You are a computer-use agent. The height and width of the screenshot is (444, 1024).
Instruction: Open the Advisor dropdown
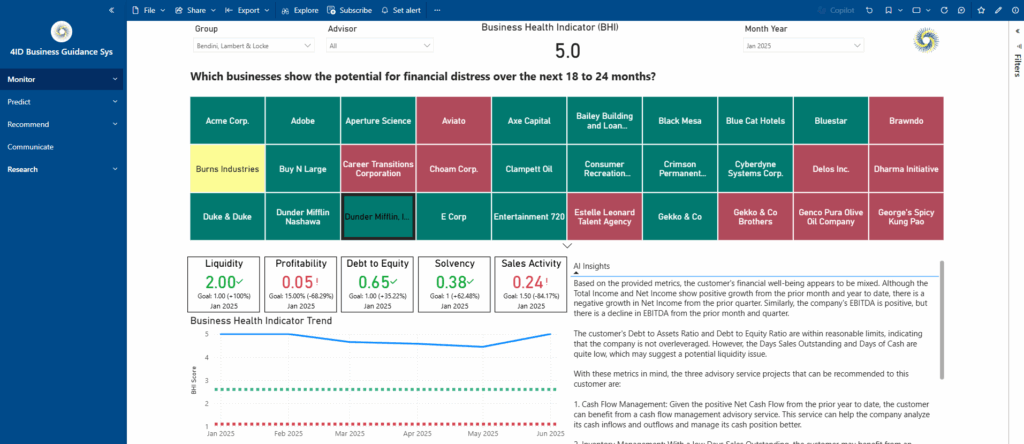(x=380, y=46)
